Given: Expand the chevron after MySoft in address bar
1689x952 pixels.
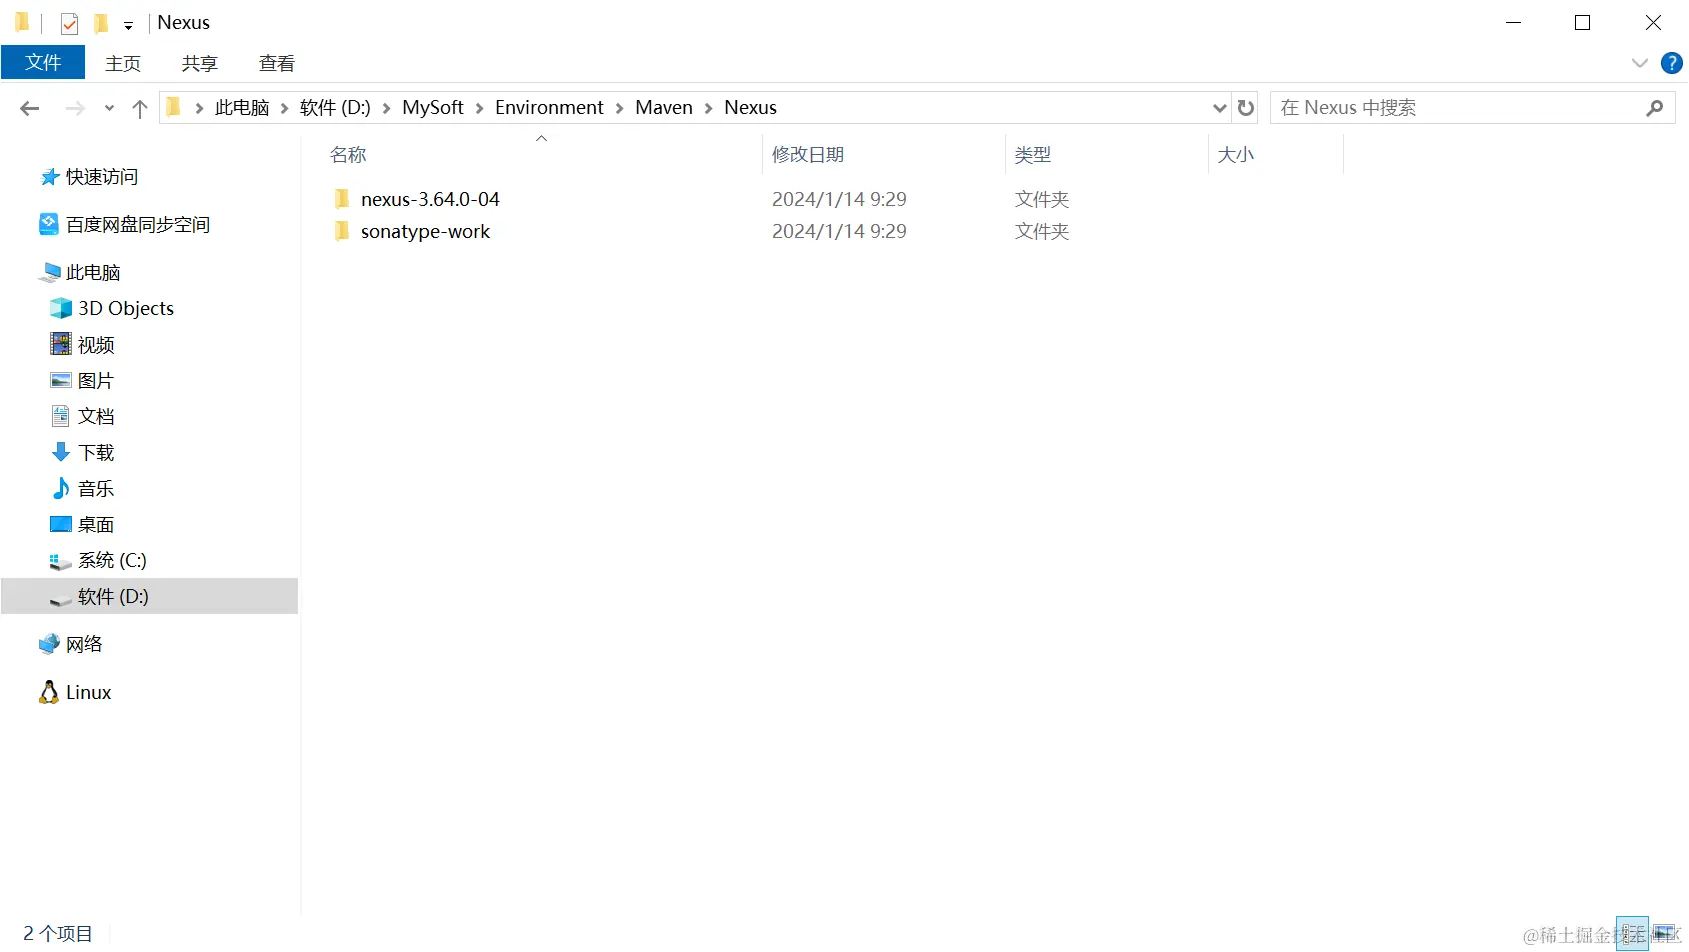Looking at the screenshot, I should [x=479, y=108].
